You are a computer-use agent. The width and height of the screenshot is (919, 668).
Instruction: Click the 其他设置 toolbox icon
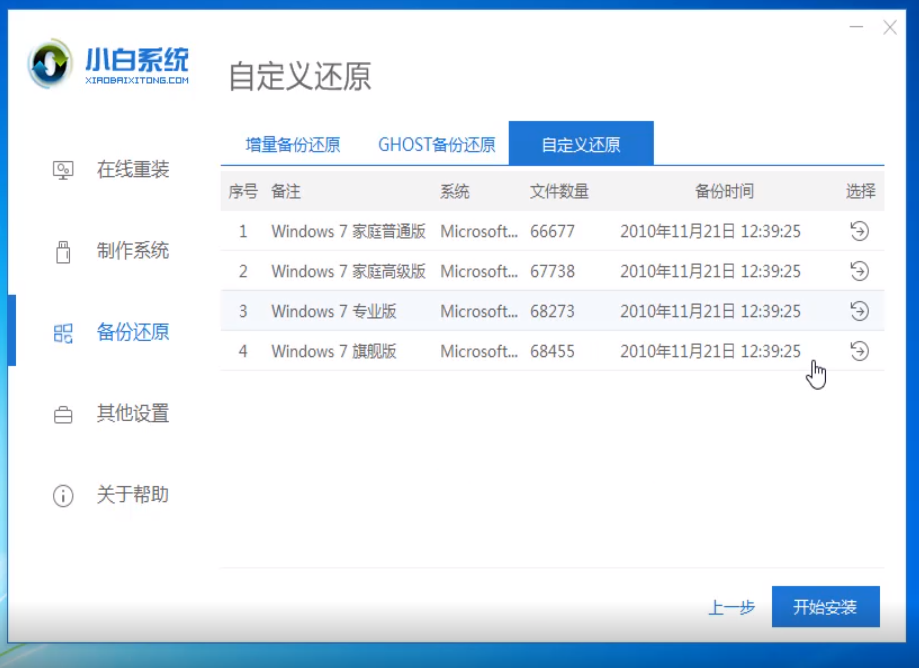[x=63, y=414]
